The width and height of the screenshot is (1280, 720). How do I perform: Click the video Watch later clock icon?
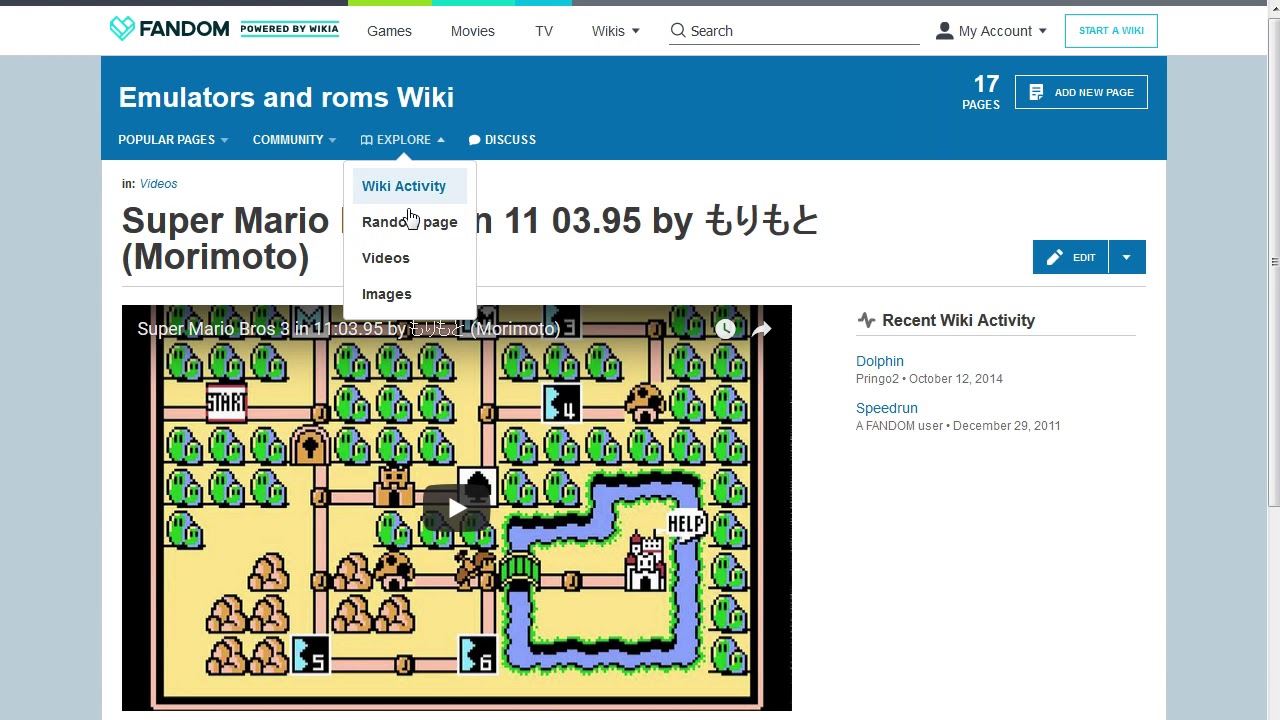tap(725, 329)
